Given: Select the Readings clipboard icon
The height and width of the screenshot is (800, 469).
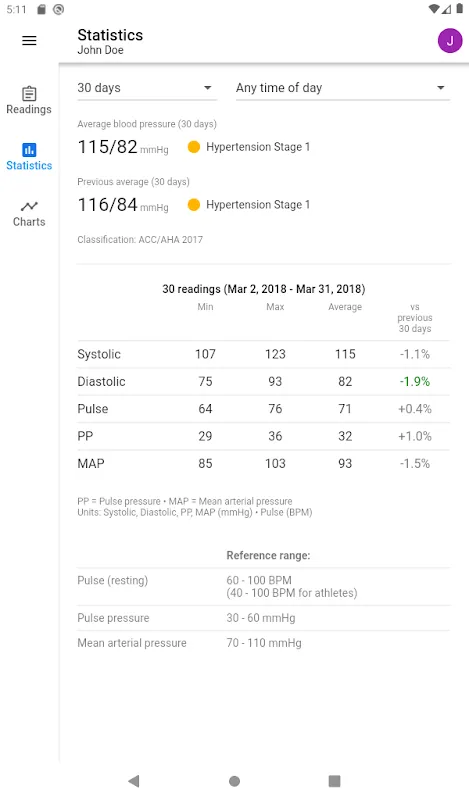Looking at the screenshot, I should [29, 94].
